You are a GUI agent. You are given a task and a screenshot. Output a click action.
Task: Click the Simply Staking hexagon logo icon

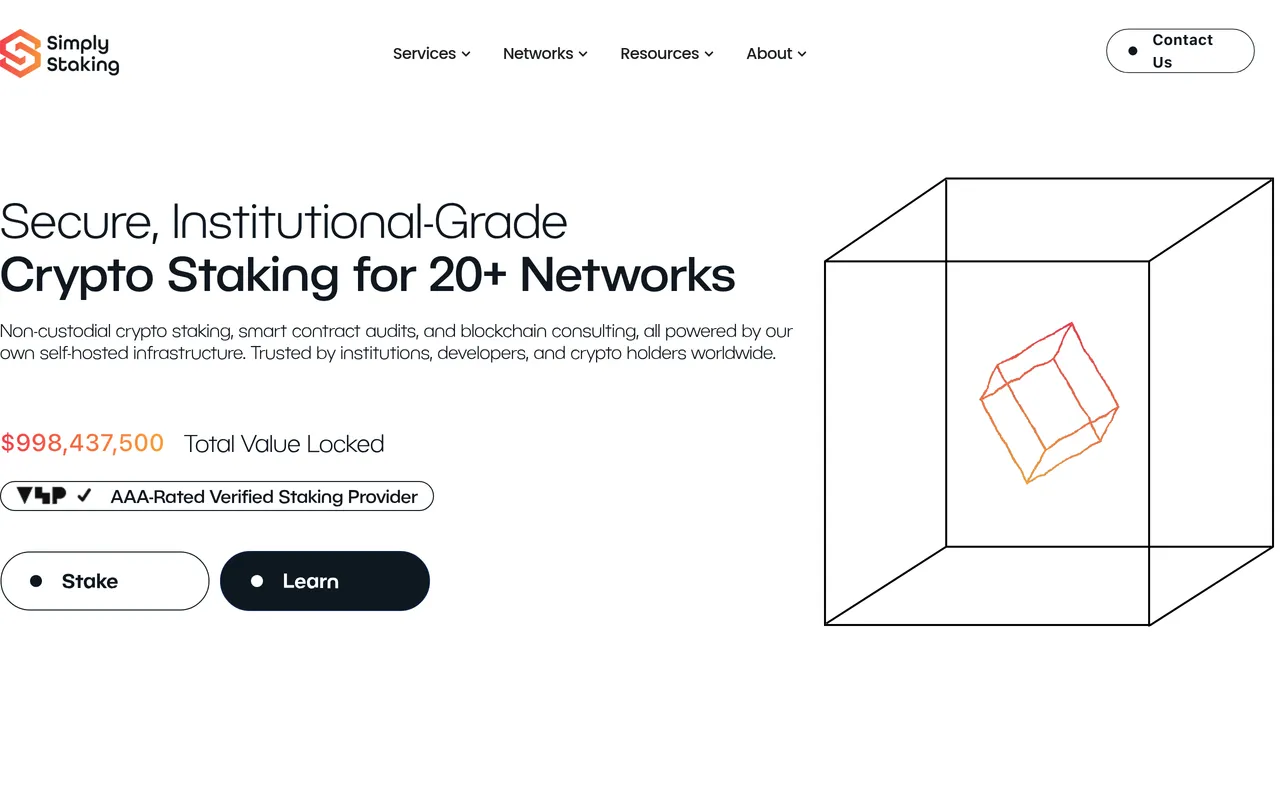pyautogui.click(x=20, y=53)
